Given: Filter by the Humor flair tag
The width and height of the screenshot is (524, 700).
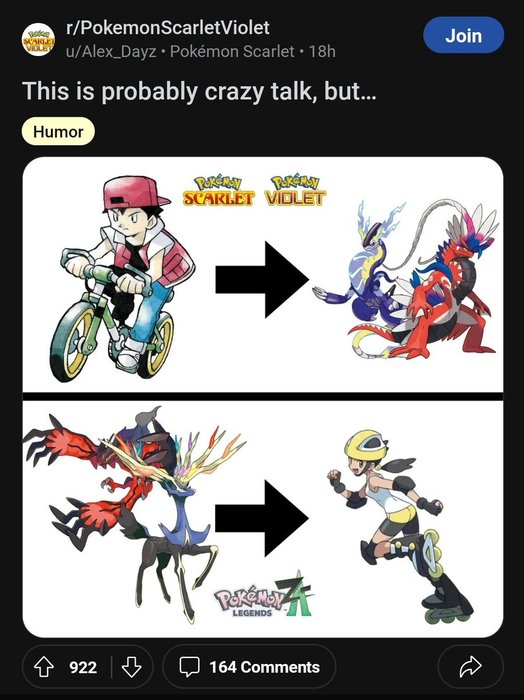Looking at the screenshot, I should click(x=58, y=132).
